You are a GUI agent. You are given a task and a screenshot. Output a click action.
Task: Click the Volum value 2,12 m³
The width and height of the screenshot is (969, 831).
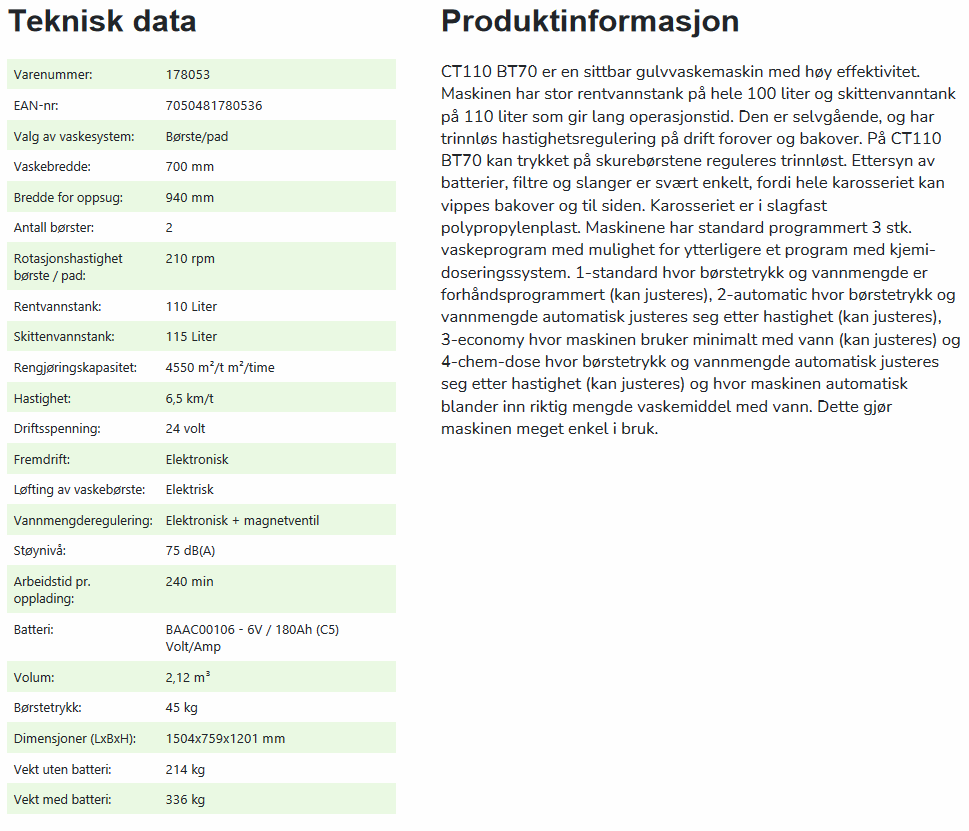point(188,677)
